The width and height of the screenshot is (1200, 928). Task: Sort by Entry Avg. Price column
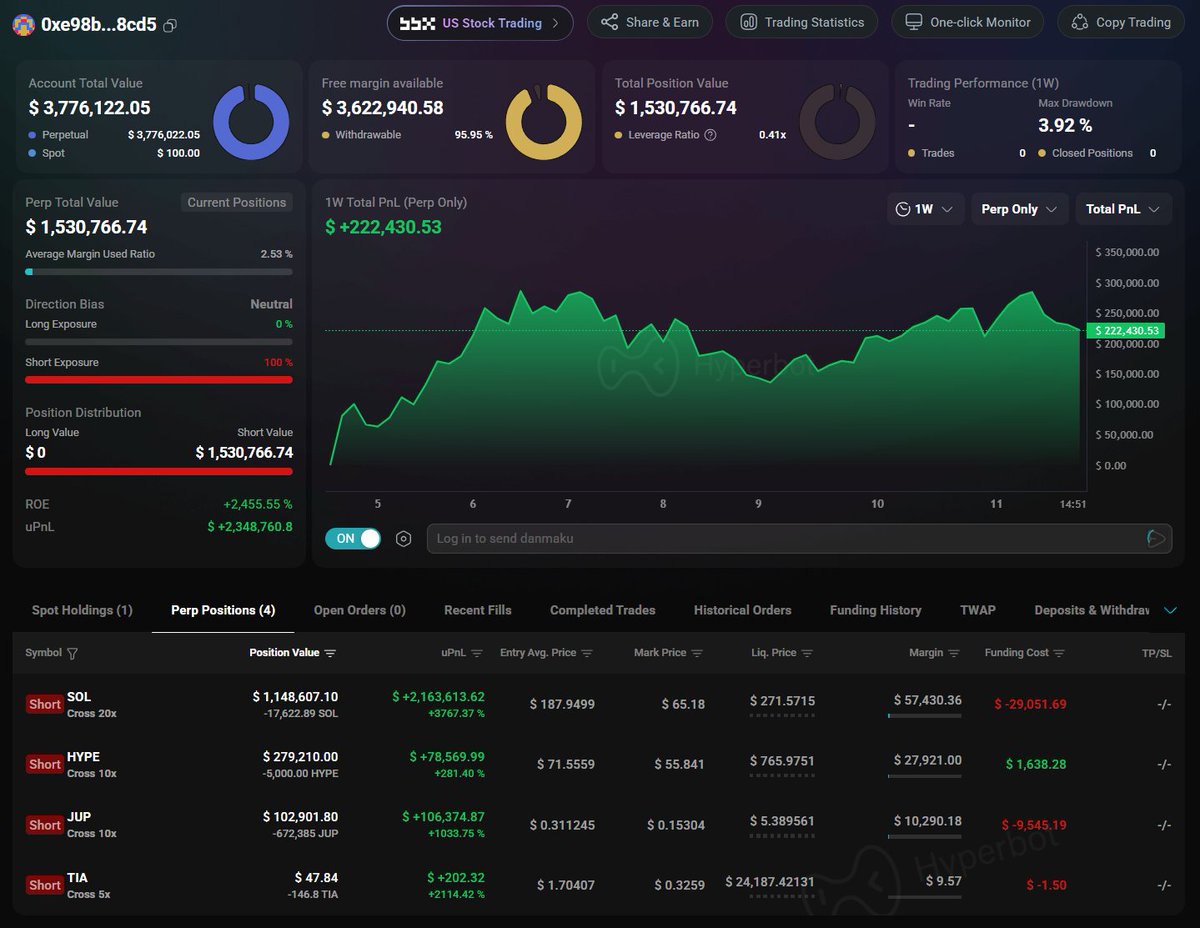tap(587, 653)
